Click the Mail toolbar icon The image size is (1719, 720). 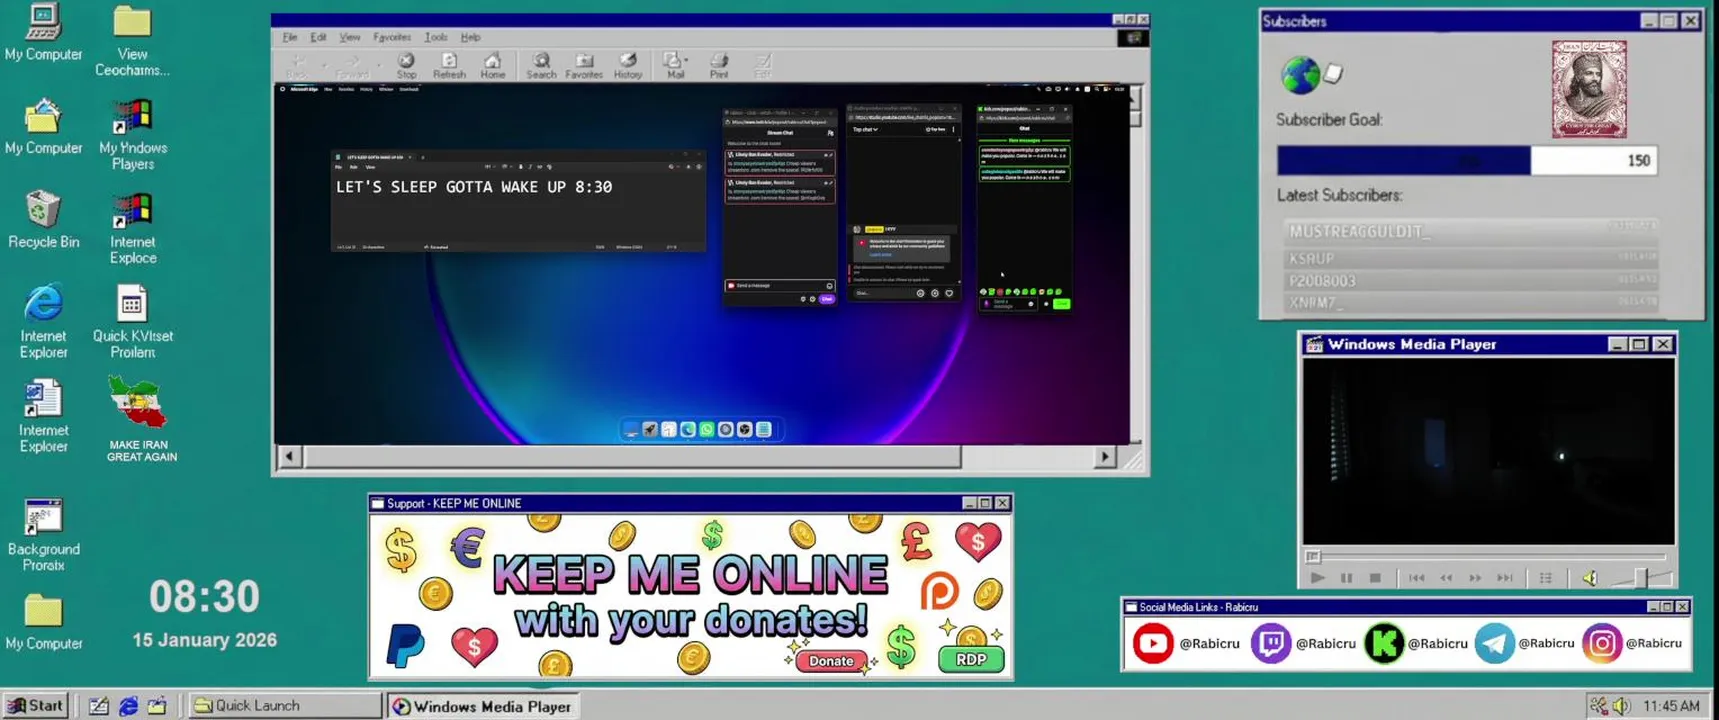point(675,66)
